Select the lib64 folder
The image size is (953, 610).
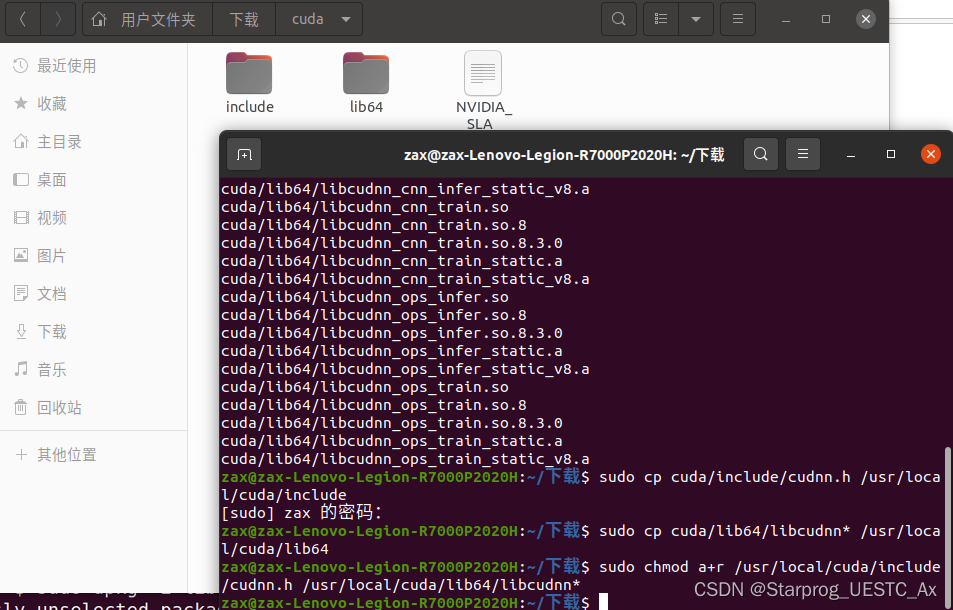point(366,83)
